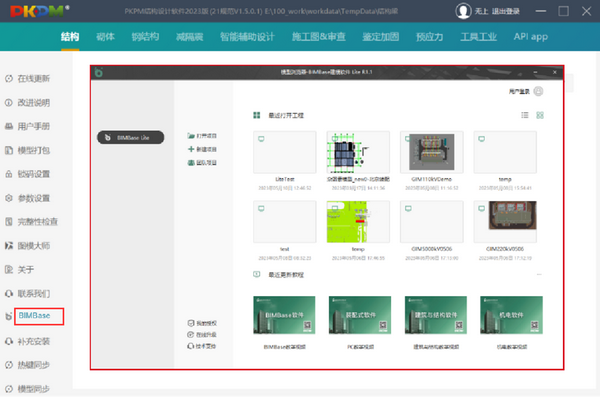Screen dimensions: 600x397
Task: Open the 减隔震 tab
Action: [189, 37]
